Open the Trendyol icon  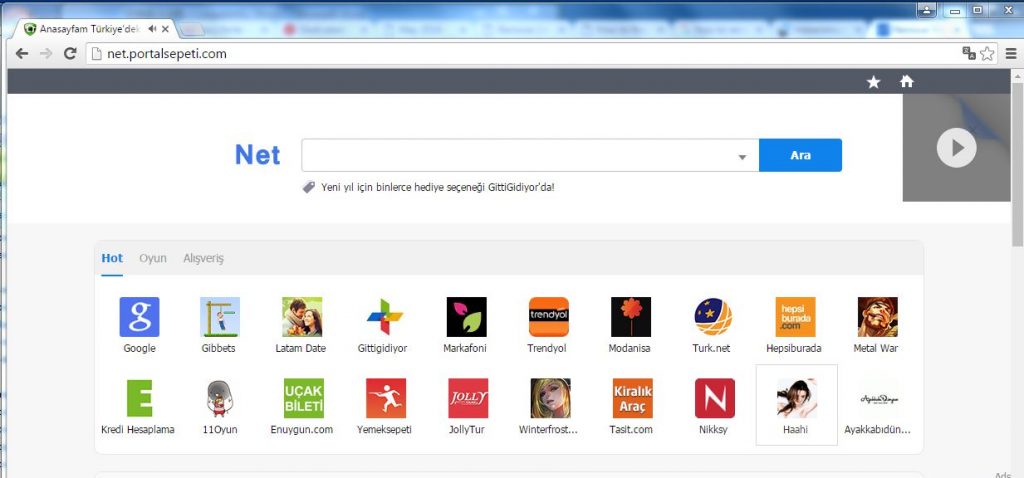549,317
